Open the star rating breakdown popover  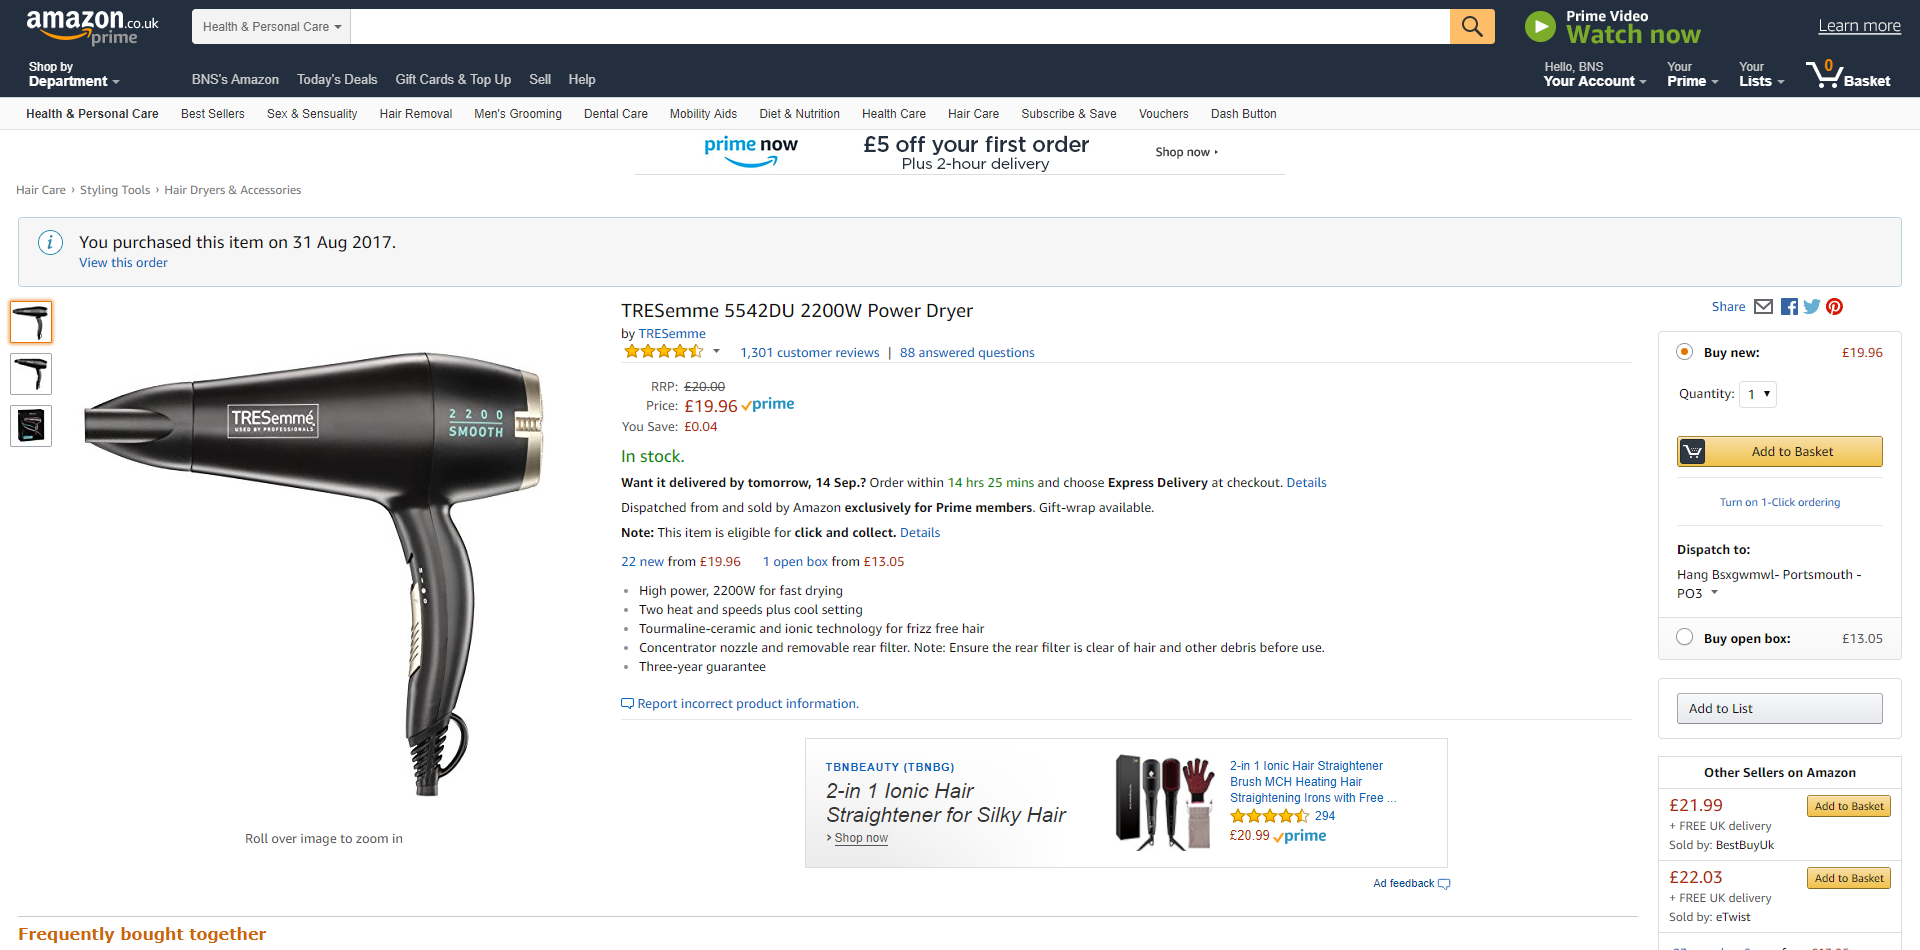coord(716,351)
